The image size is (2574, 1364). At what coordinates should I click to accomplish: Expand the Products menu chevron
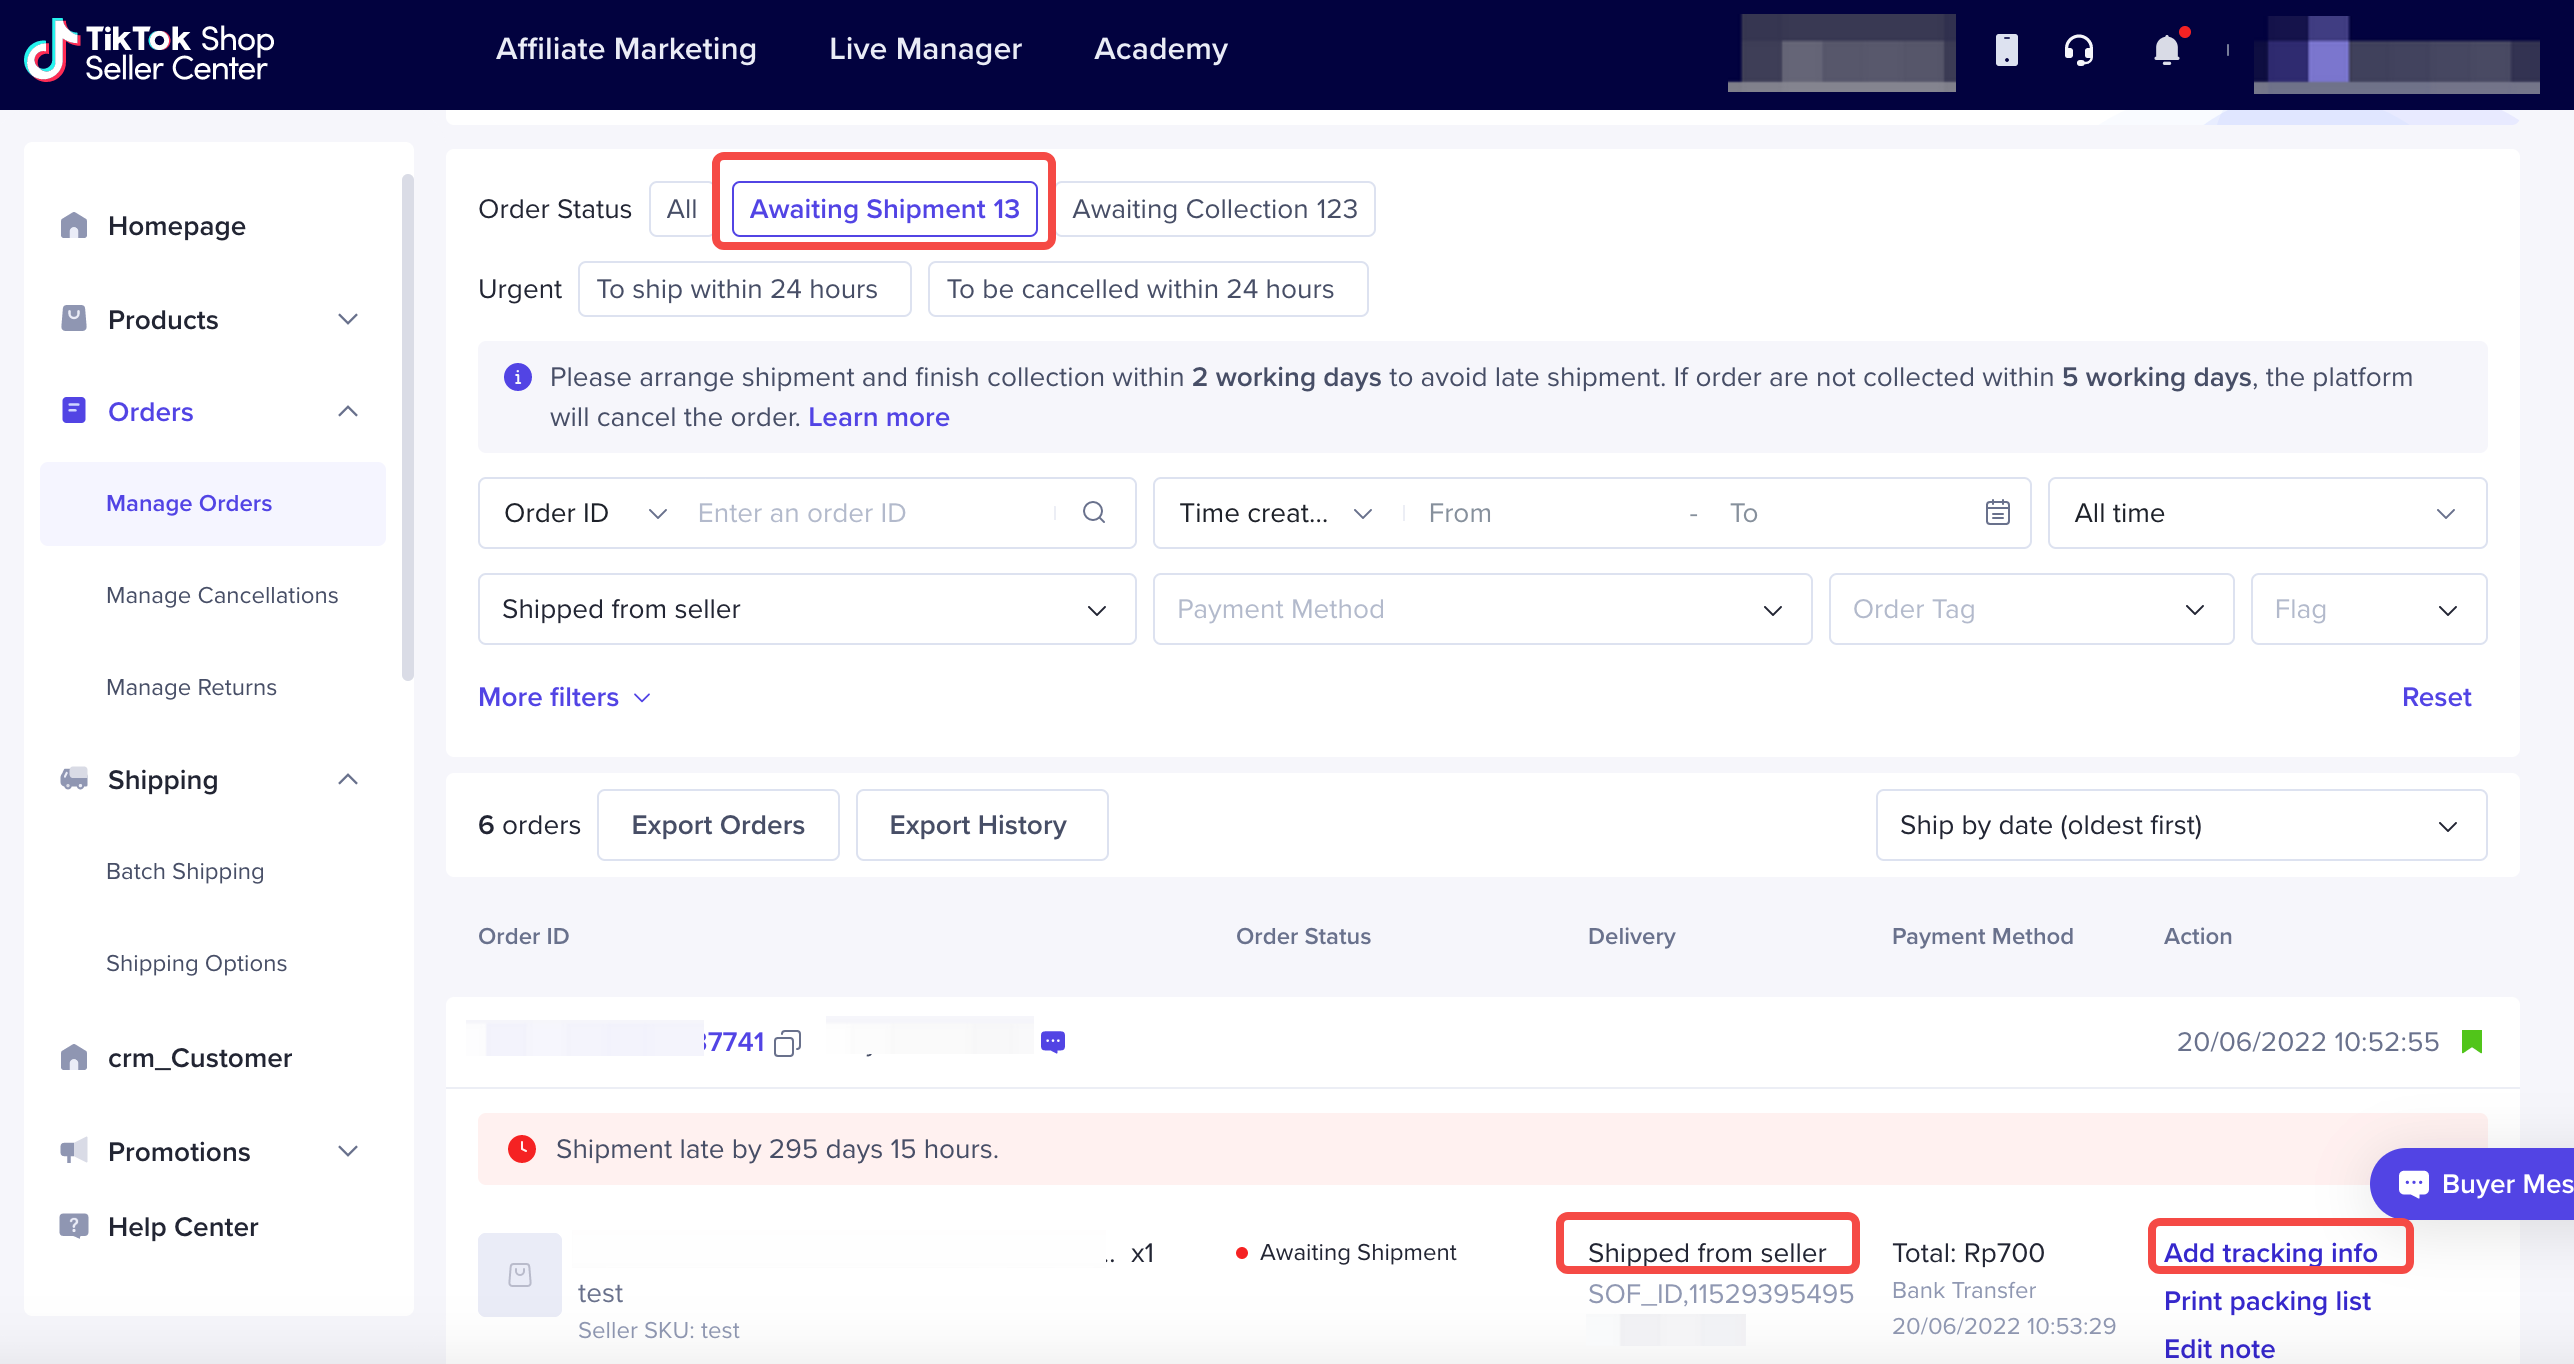pyautogui.click(x=348, y=319)
